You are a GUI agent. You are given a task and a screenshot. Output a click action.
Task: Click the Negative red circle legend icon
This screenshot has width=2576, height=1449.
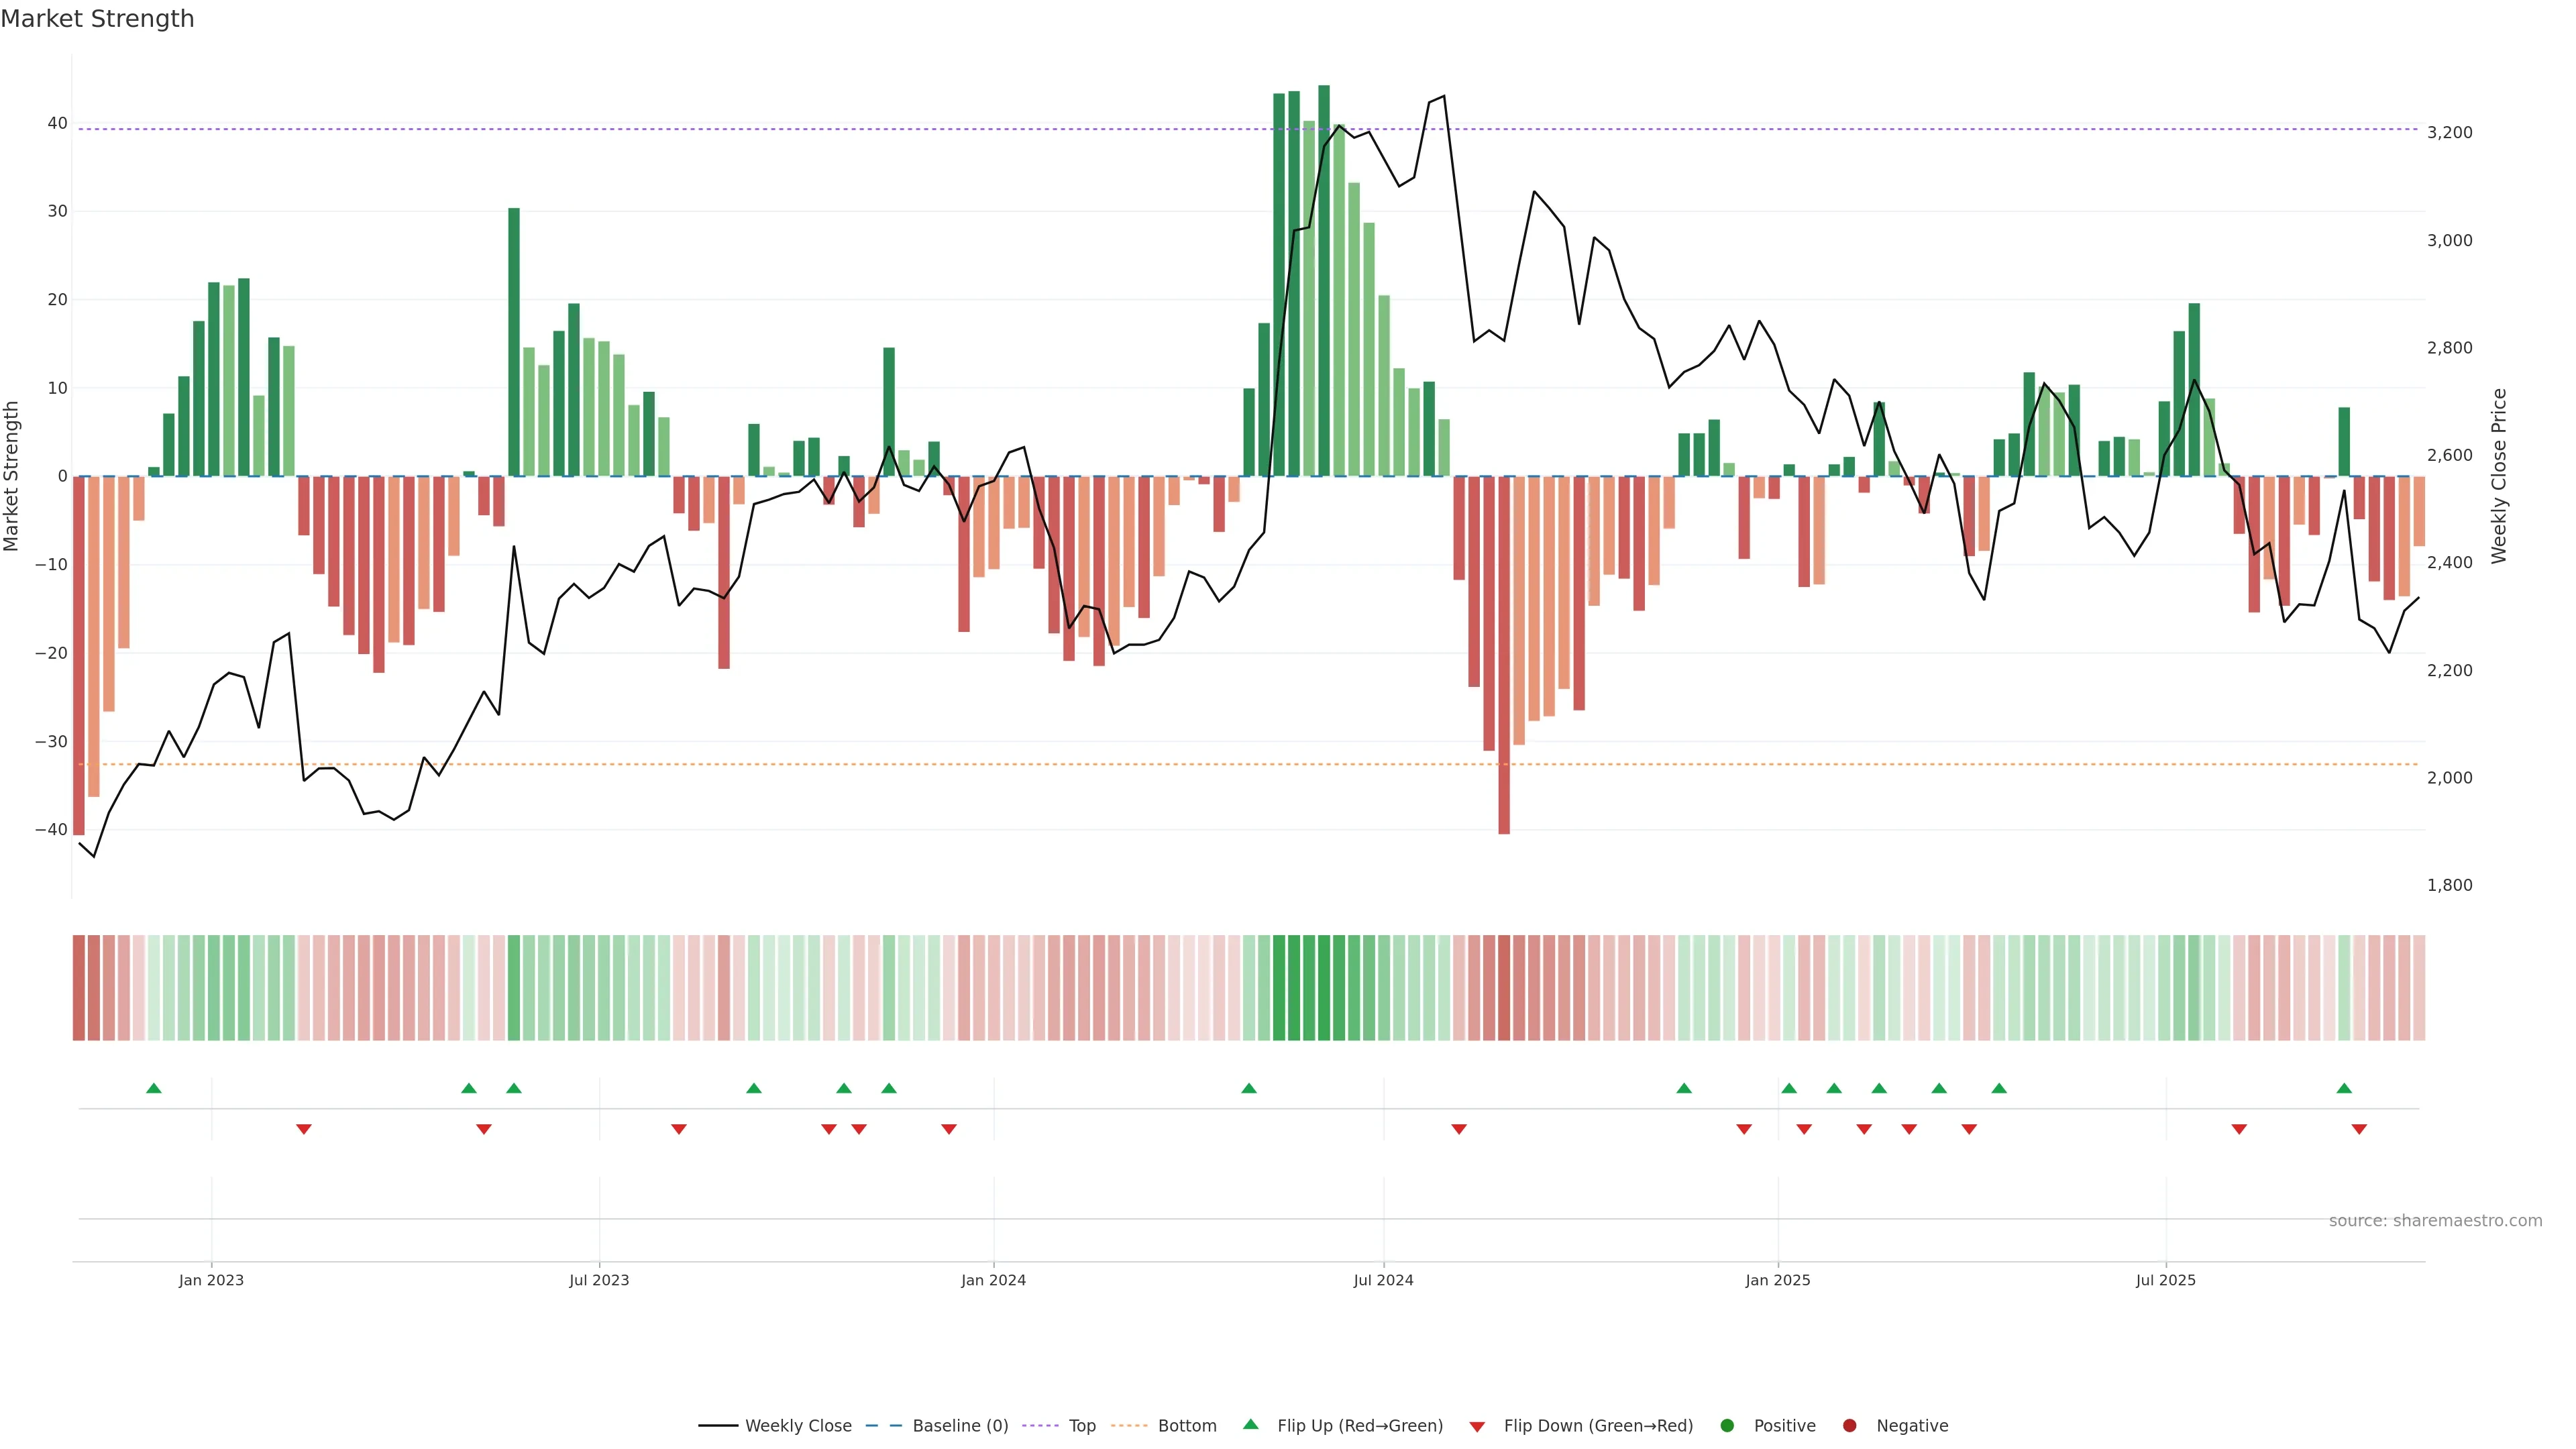click(1849, 1426)
